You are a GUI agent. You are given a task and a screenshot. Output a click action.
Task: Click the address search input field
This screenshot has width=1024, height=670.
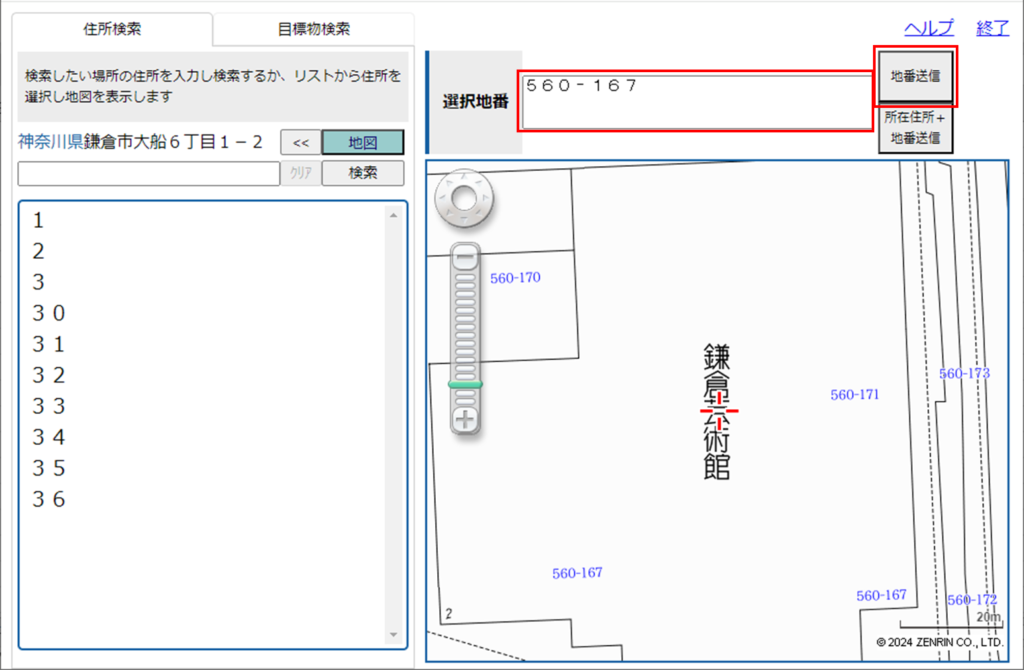(148, 173)
